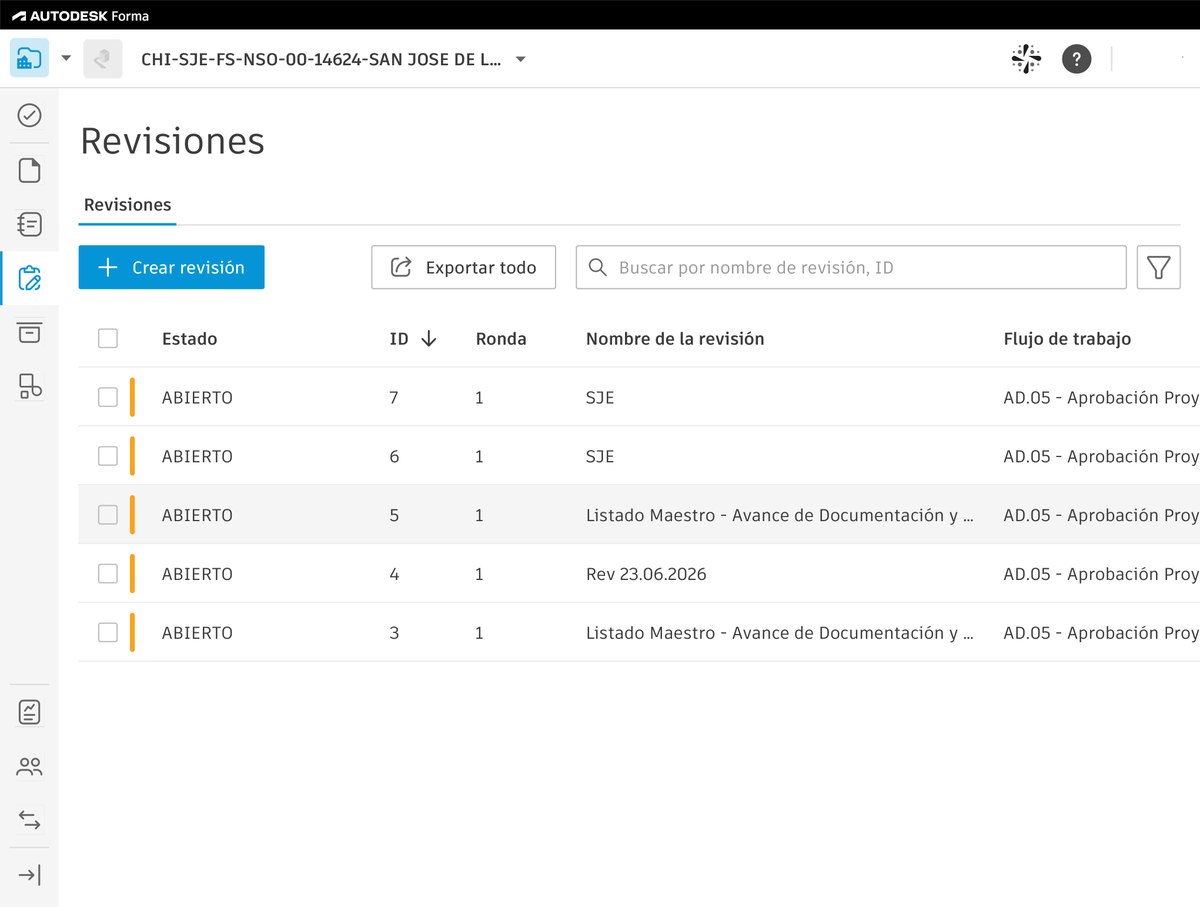This screenshot has width=1200, height=907.
Task: Sort by Nombre de la revisión header
Action: [x=675, y=339]
